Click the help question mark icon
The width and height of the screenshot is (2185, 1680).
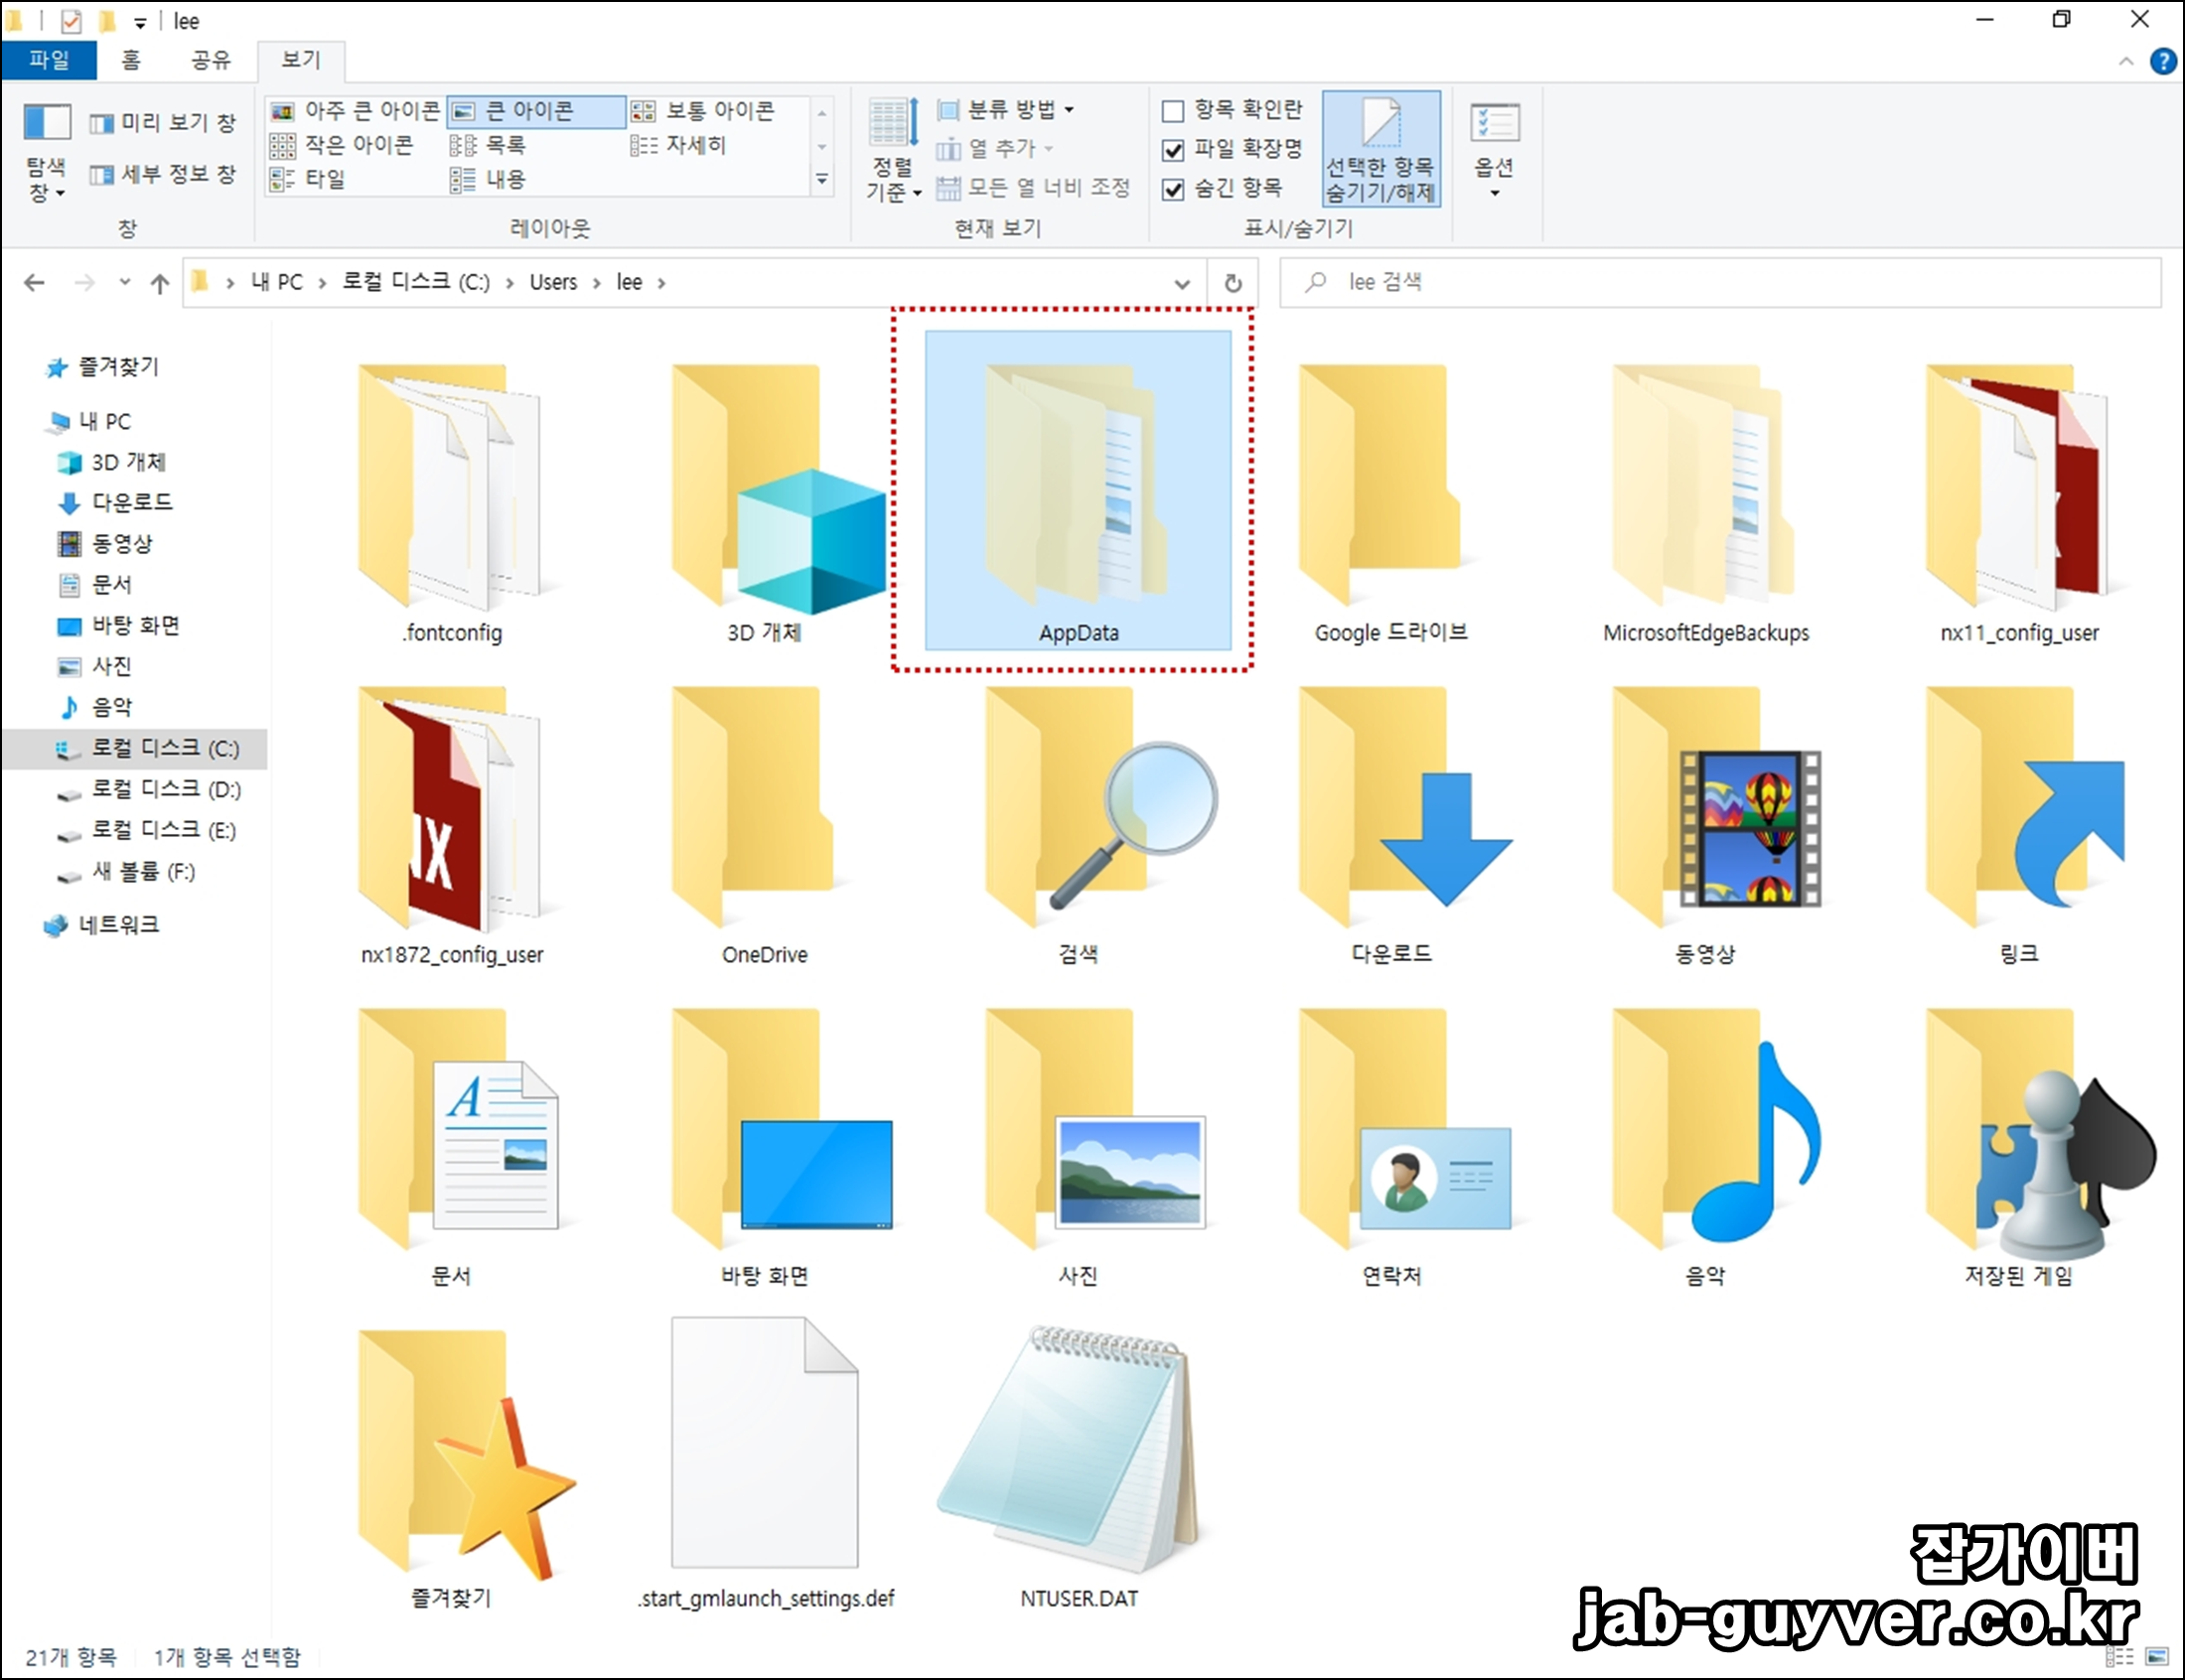(2163, 62)
